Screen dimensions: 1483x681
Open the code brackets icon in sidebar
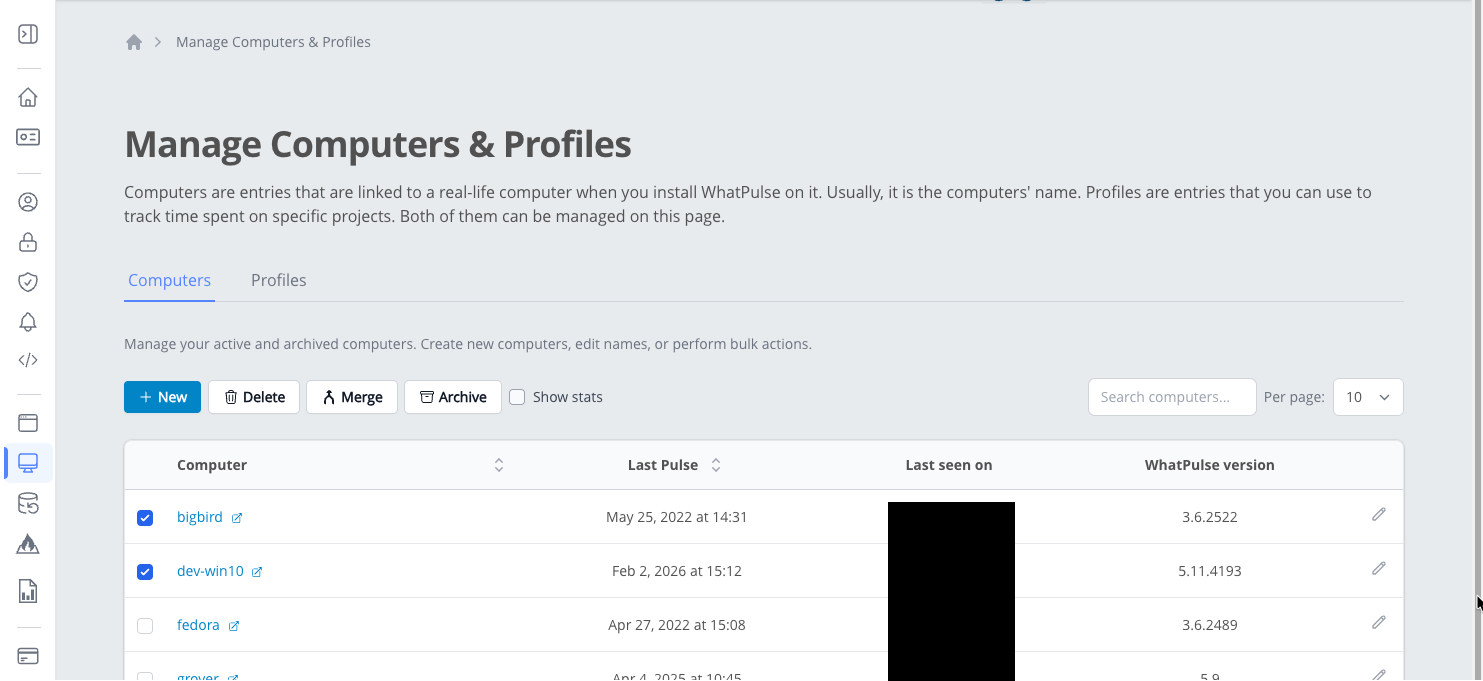[x=28, y=360]
